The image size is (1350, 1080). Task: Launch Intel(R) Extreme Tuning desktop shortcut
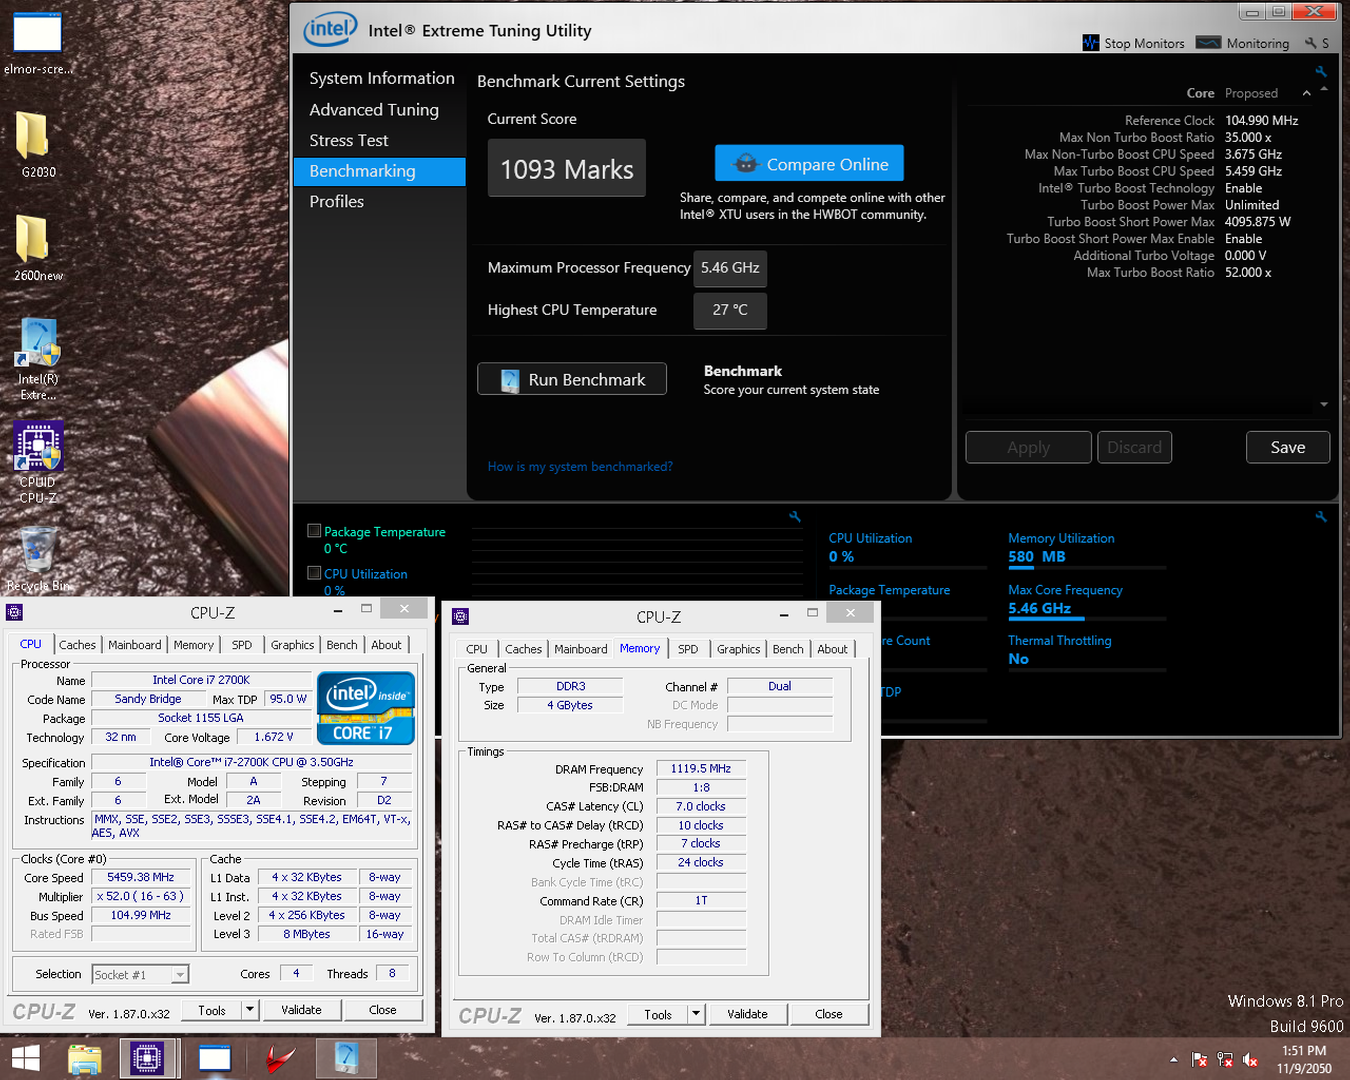[x=38, y=358]
